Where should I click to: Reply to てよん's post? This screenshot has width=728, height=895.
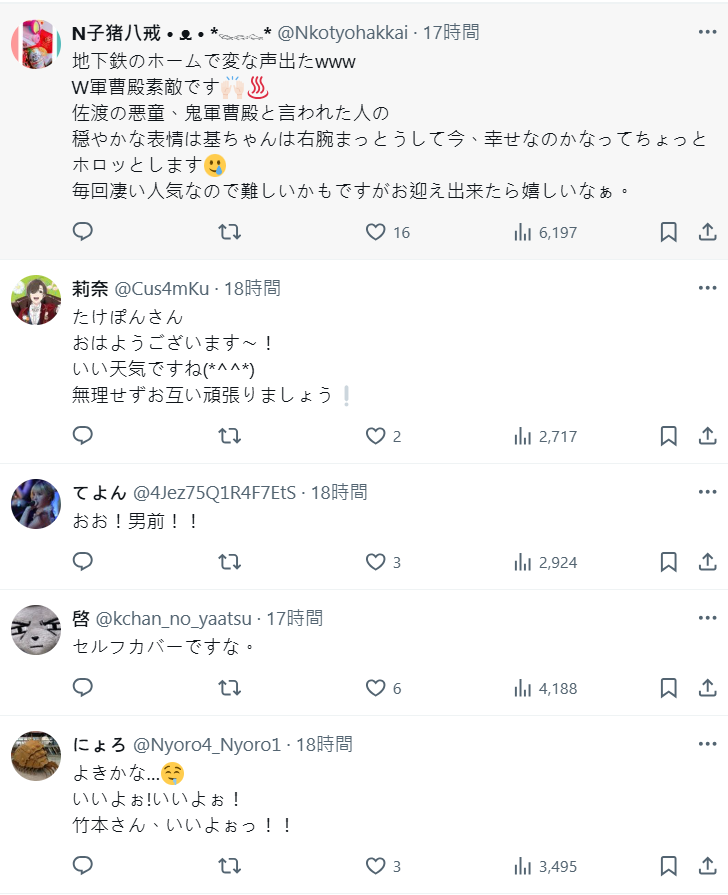pyautogui.click(x=83, y=562)
